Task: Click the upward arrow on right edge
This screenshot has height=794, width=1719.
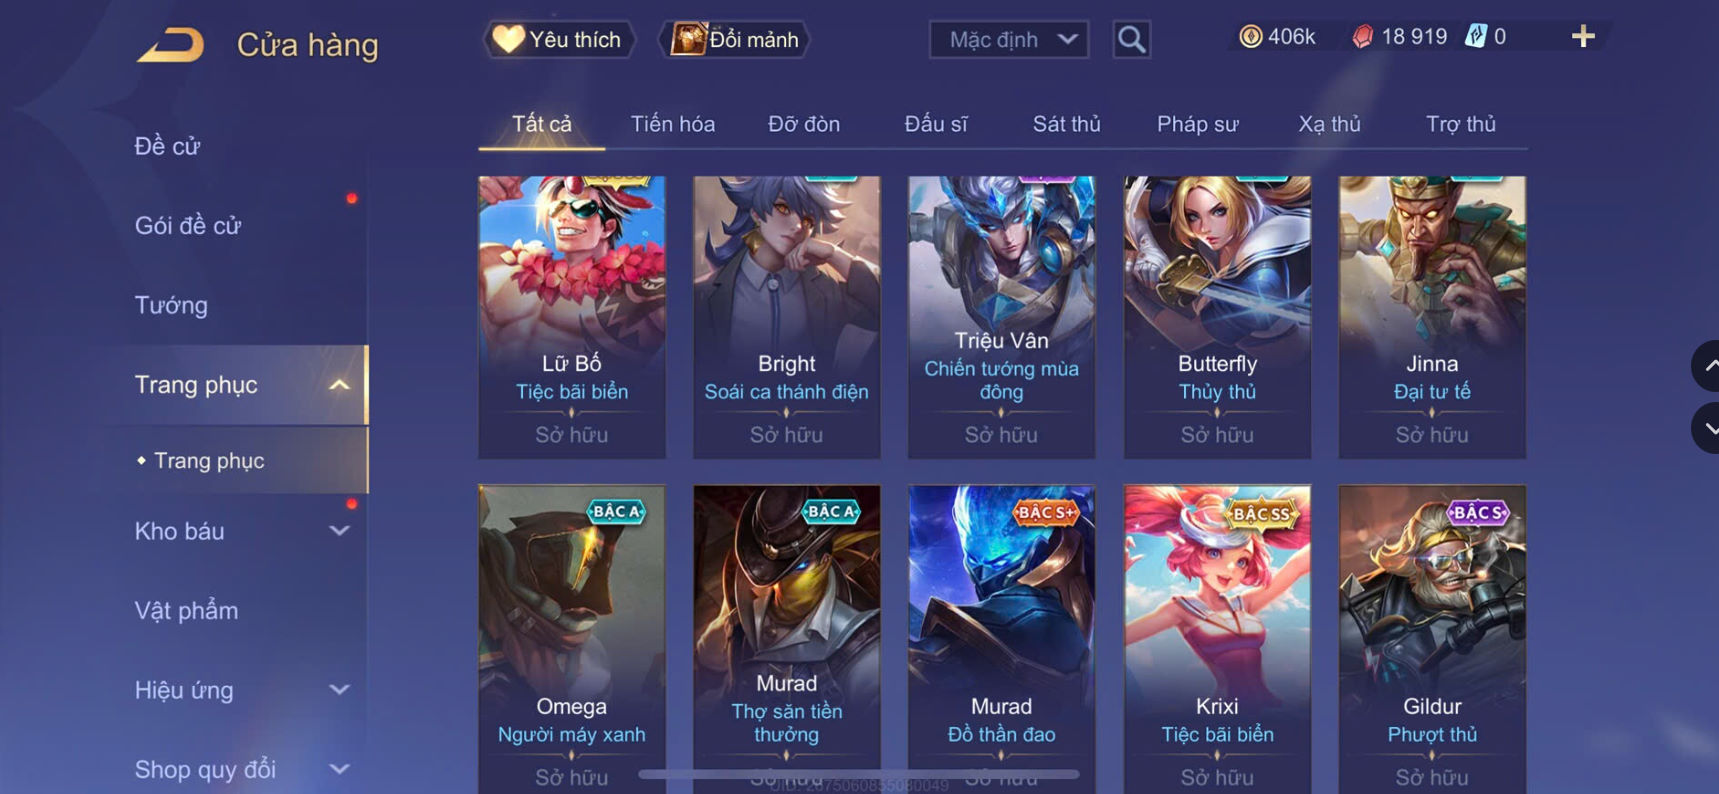Action: [x=1707, y=366]
